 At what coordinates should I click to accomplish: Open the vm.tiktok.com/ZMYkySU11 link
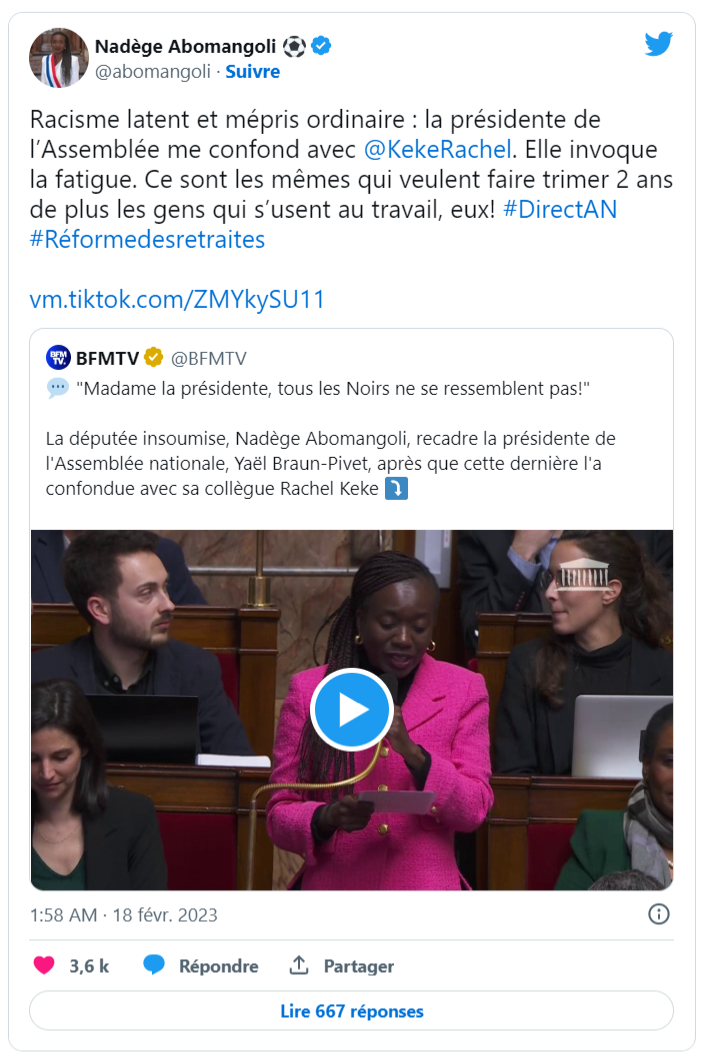(x=177, y=299)
